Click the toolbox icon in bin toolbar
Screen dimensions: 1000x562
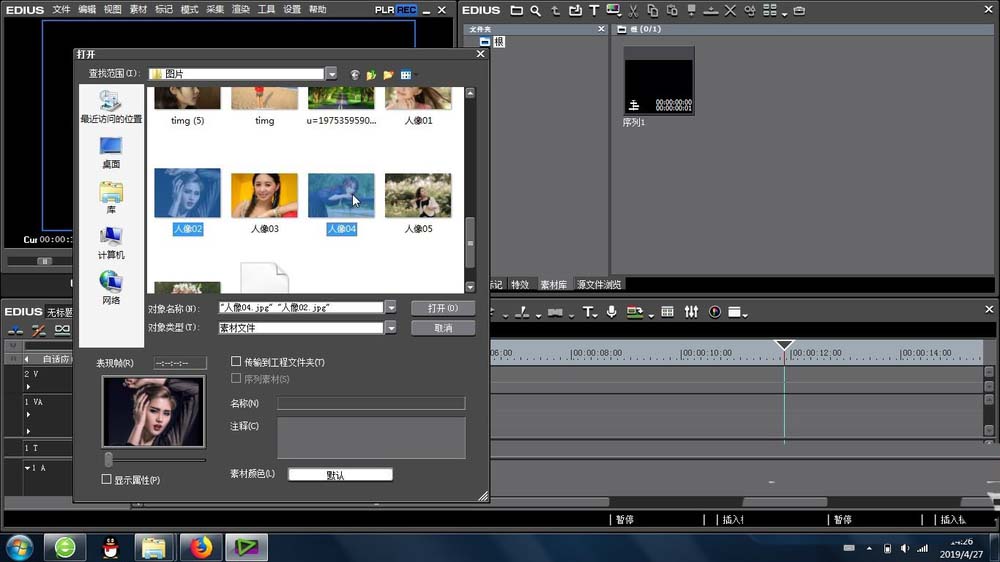click(x=799, y=10)
